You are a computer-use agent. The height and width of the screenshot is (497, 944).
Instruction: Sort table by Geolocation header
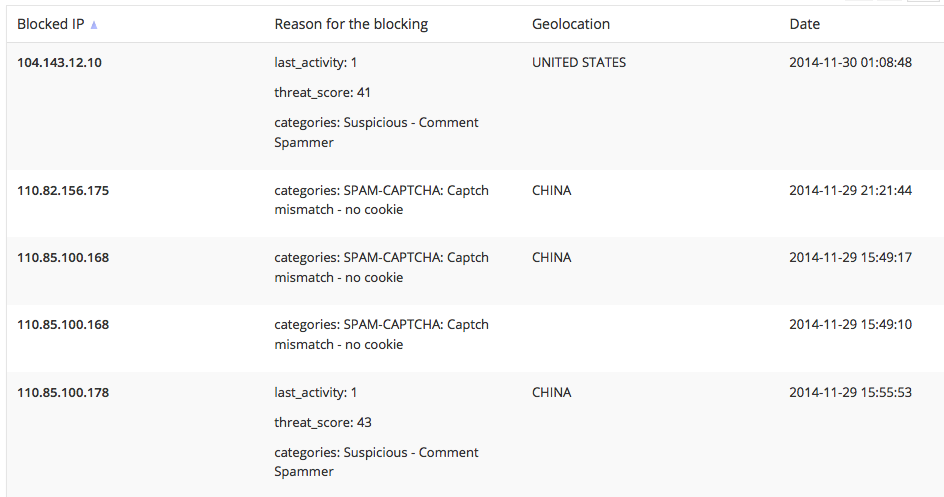571,24
